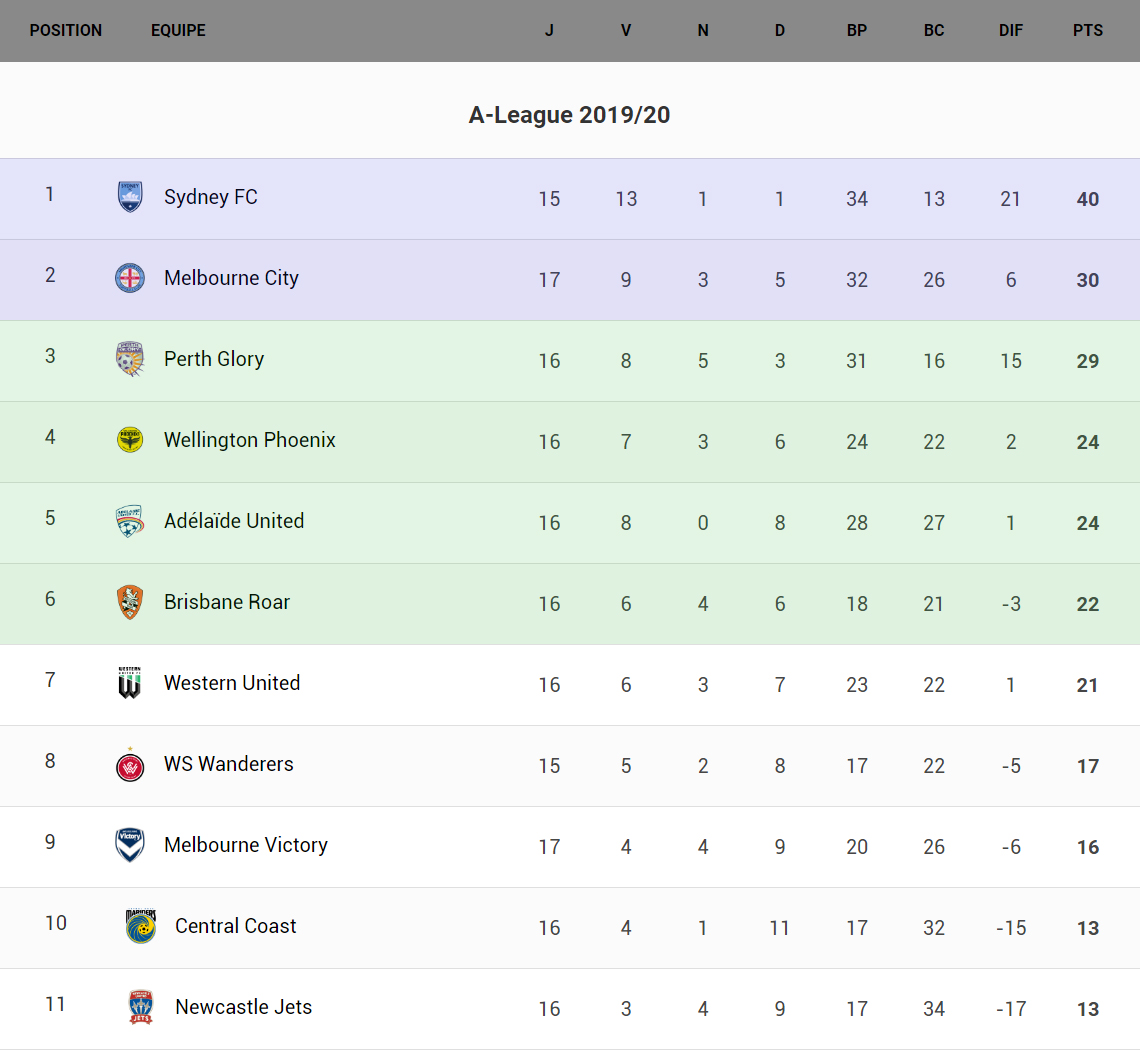This screenshot has height=1058, width=1140.
Task: Click the DIF column header
Action: pos(1011,31)
